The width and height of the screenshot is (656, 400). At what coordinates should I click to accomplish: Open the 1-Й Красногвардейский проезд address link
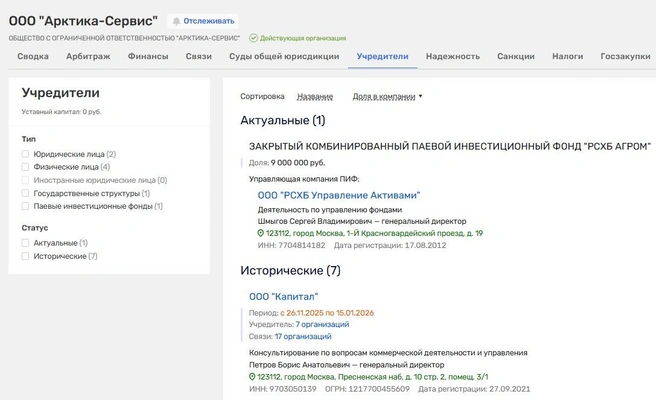pyautogui.click(x=374, y=233)
